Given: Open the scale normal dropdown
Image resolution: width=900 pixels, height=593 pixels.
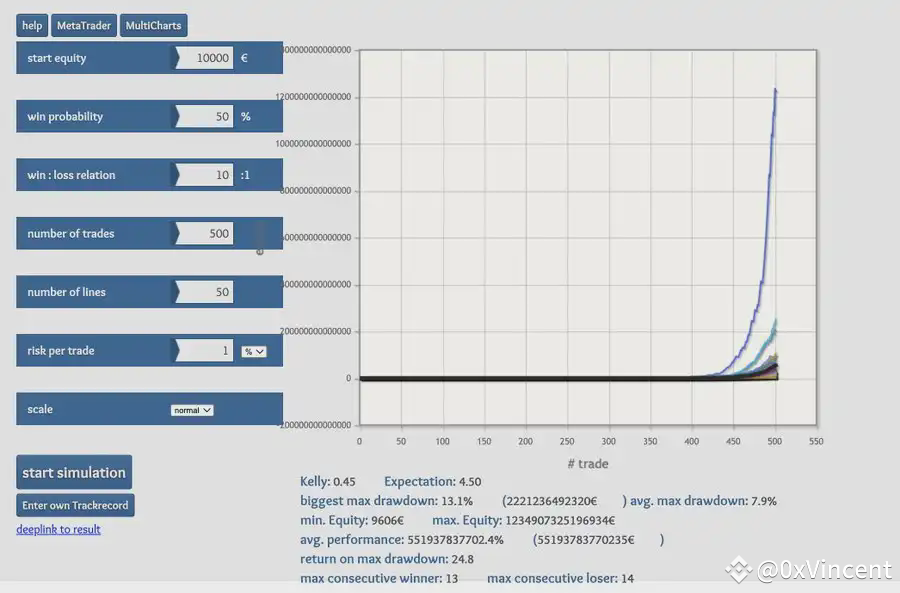Looking at the screenshot, I should click(x=192, y=410).
